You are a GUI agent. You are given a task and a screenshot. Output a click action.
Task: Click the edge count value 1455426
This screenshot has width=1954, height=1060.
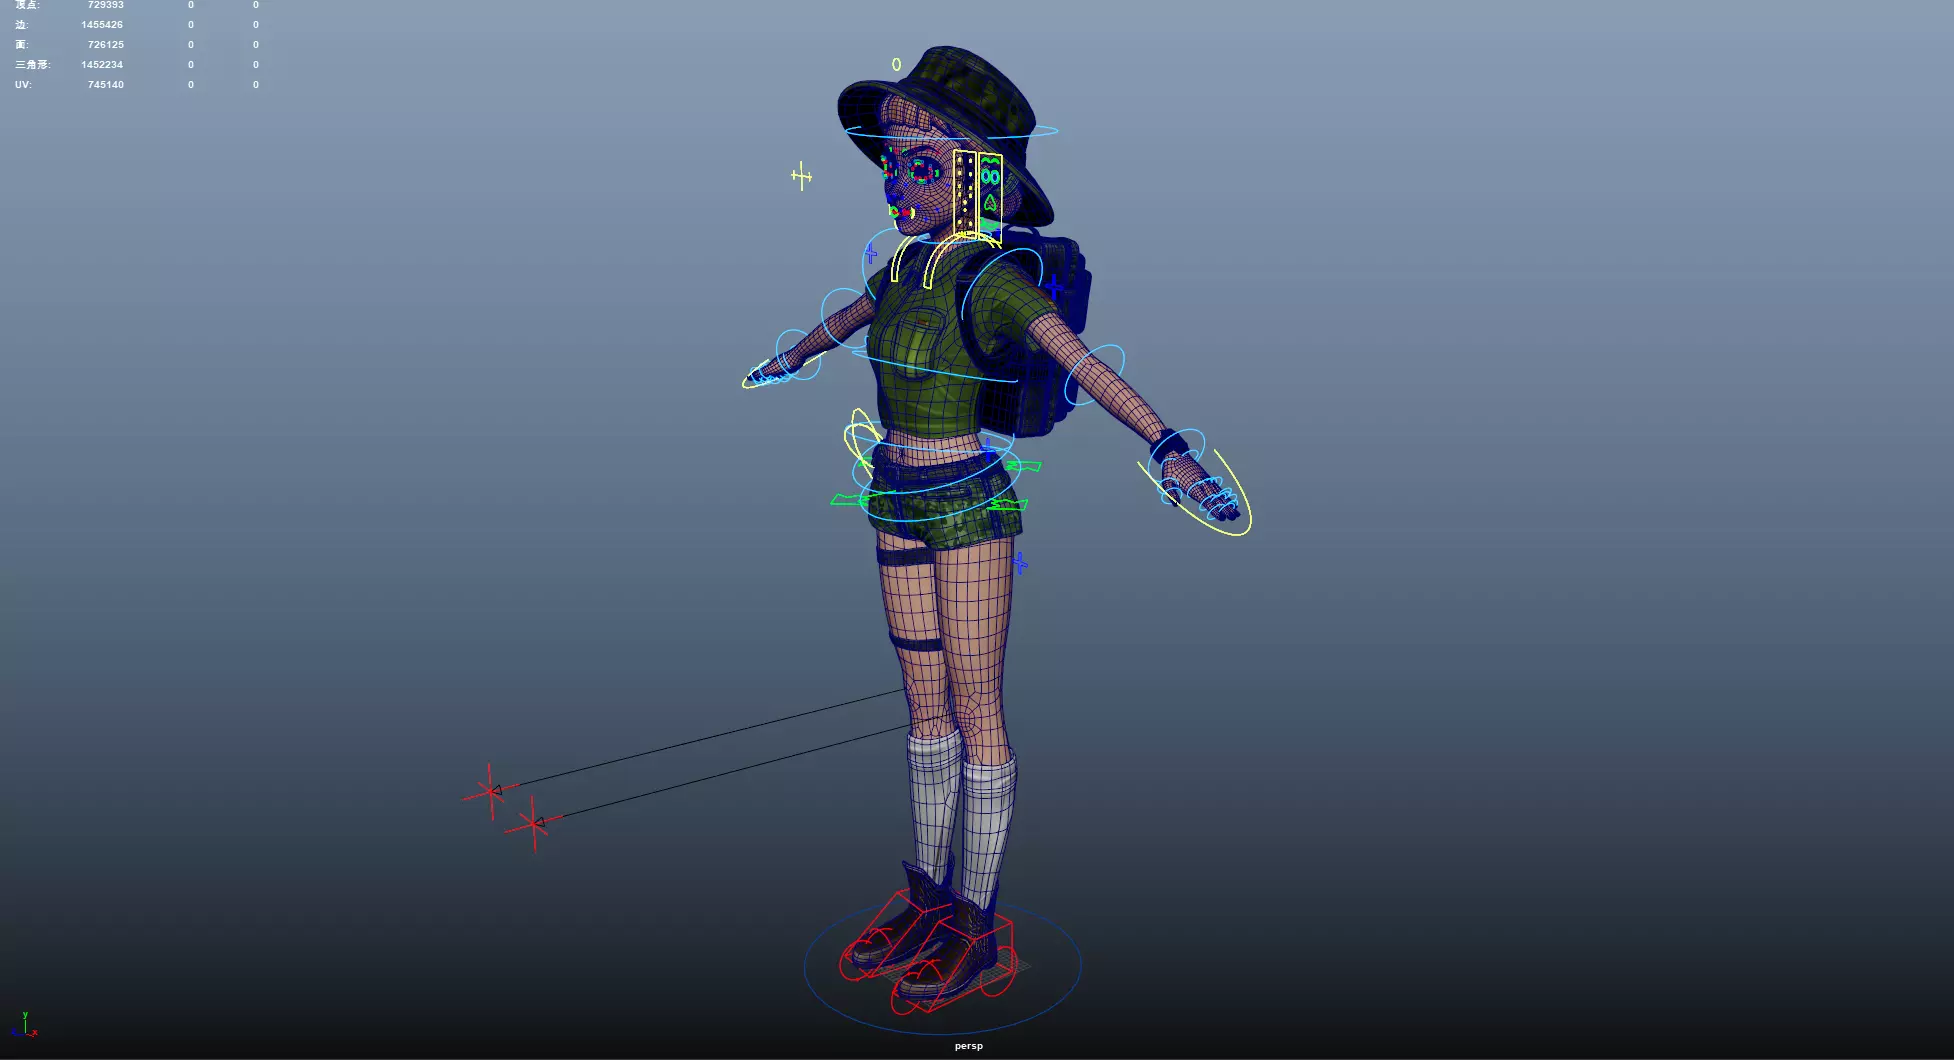coord(102,25)
